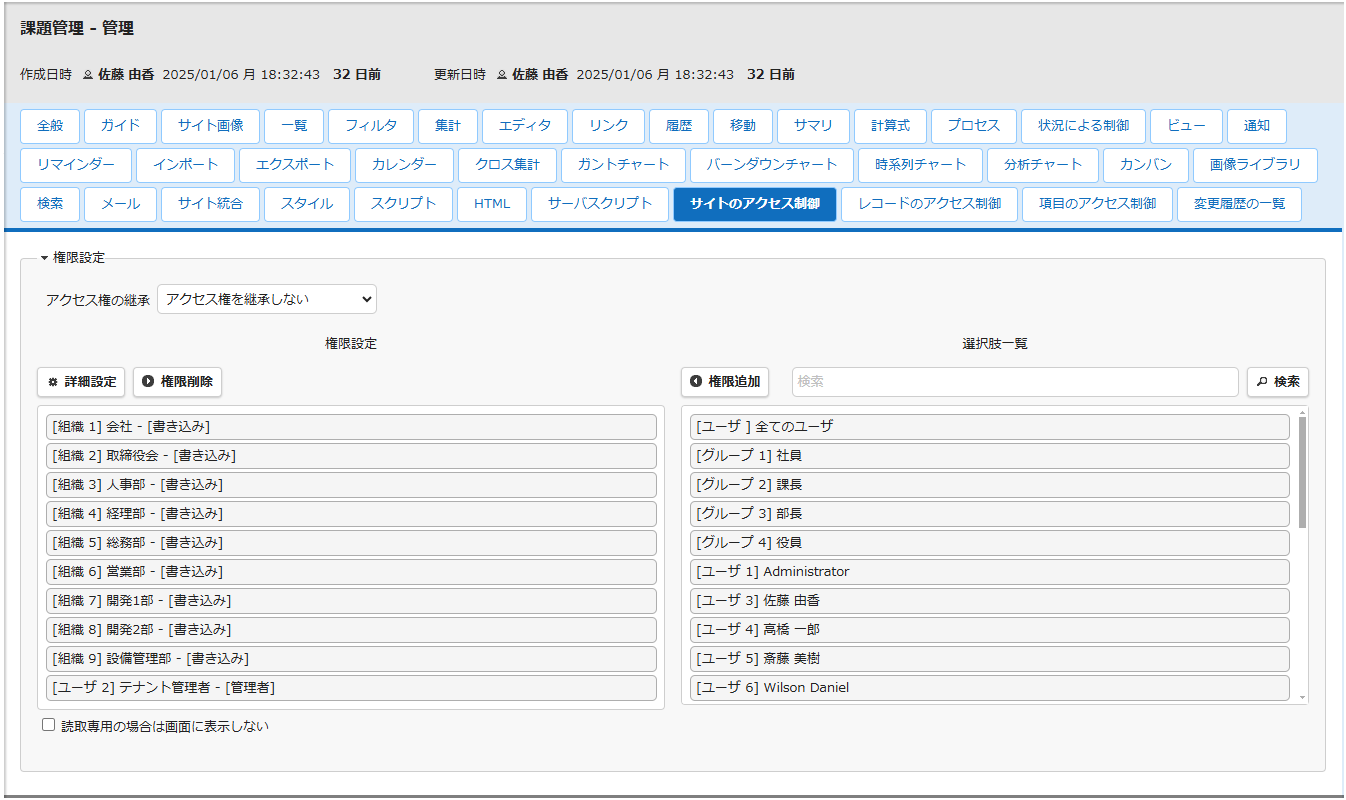This screenshot has width=1346, height=800.
Task: Select [グループ 4] 役員 option
Action: pyautogui.click(x=990, y=543)
